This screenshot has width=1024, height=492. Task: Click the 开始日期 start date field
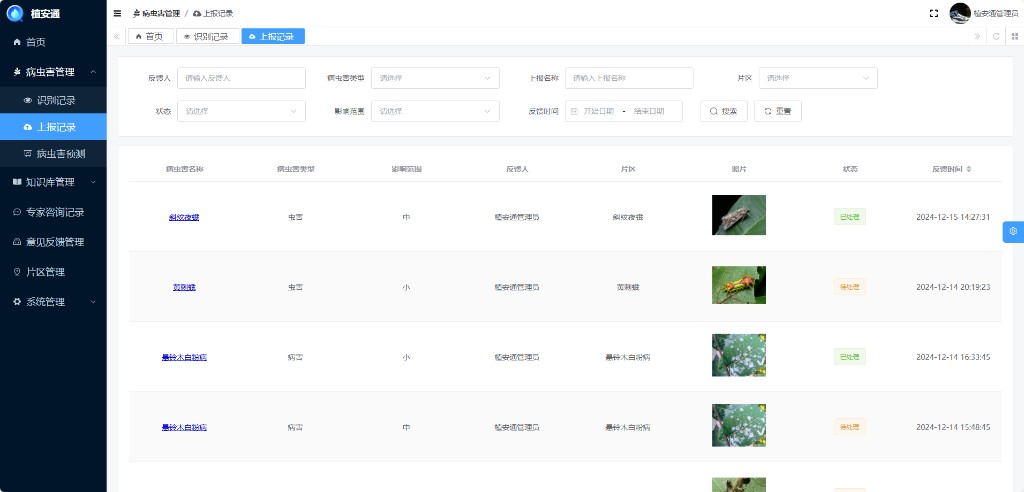pyautogui.click(x=598, y=111)
